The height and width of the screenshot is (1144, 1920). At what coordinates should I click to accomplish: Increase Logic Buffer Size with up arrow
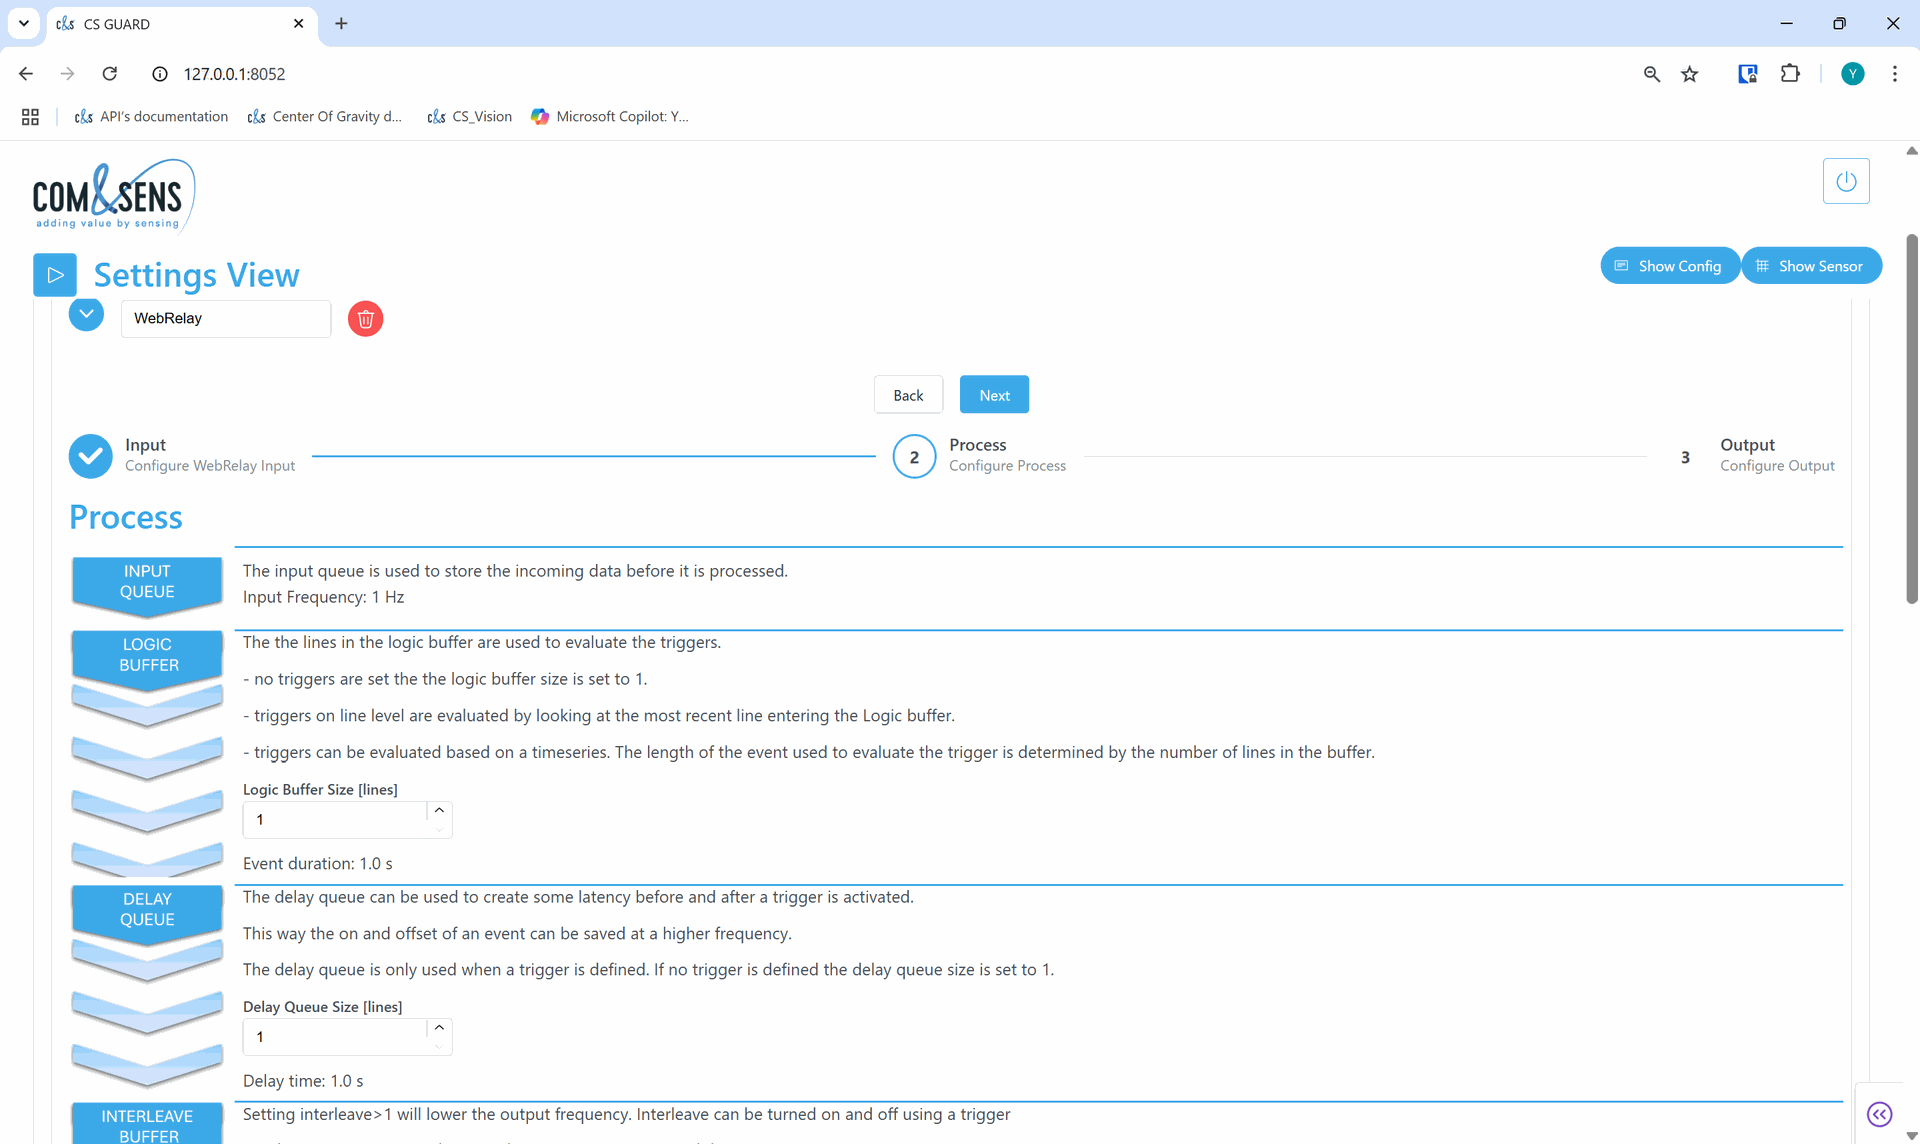[439, 810]
